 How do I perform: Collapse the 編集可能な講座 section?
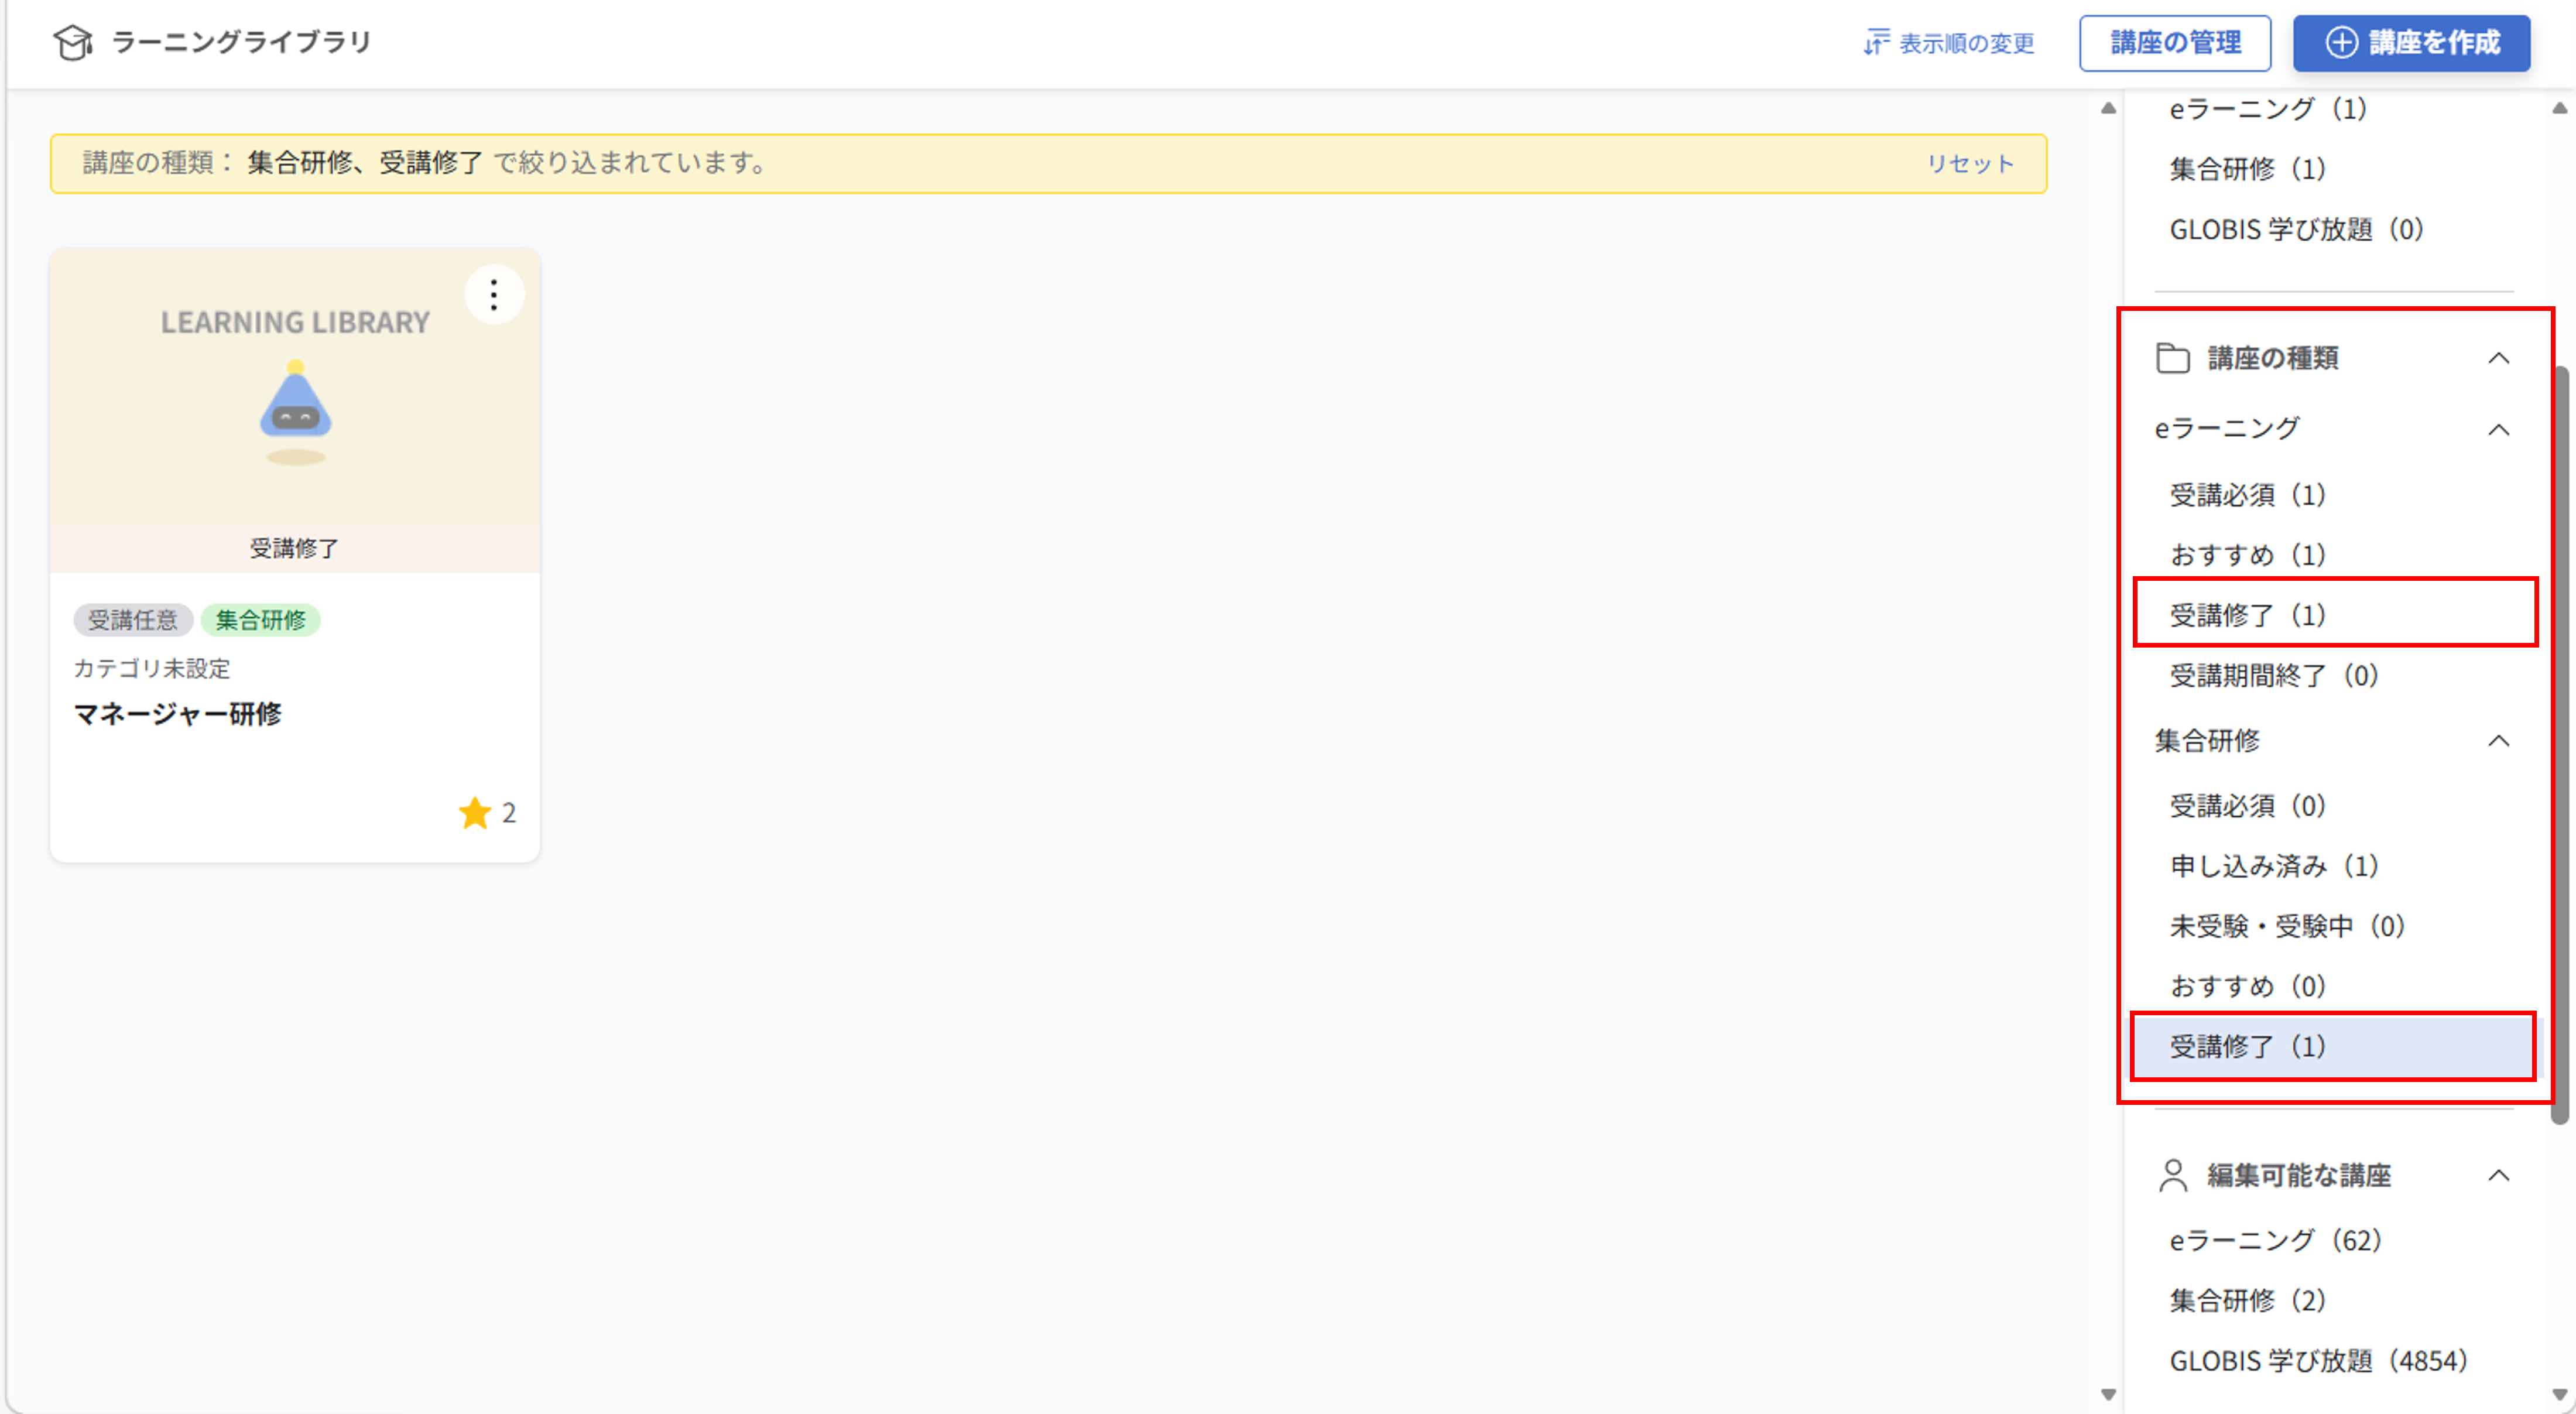point(2499,1176)
